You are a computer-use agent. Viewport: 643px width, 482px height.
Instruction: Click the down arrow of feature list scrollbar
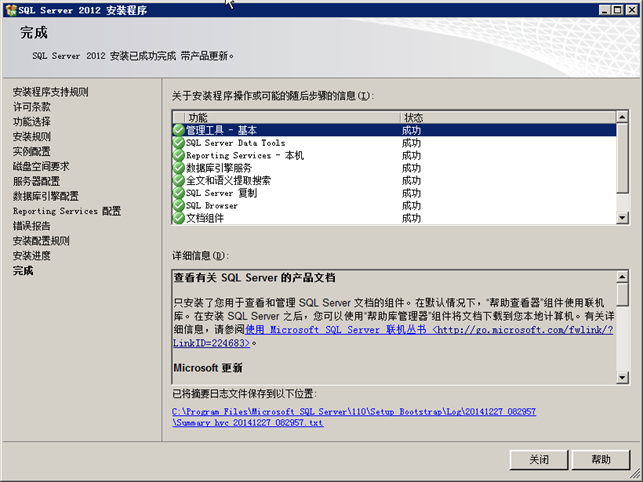coord(622,217)
